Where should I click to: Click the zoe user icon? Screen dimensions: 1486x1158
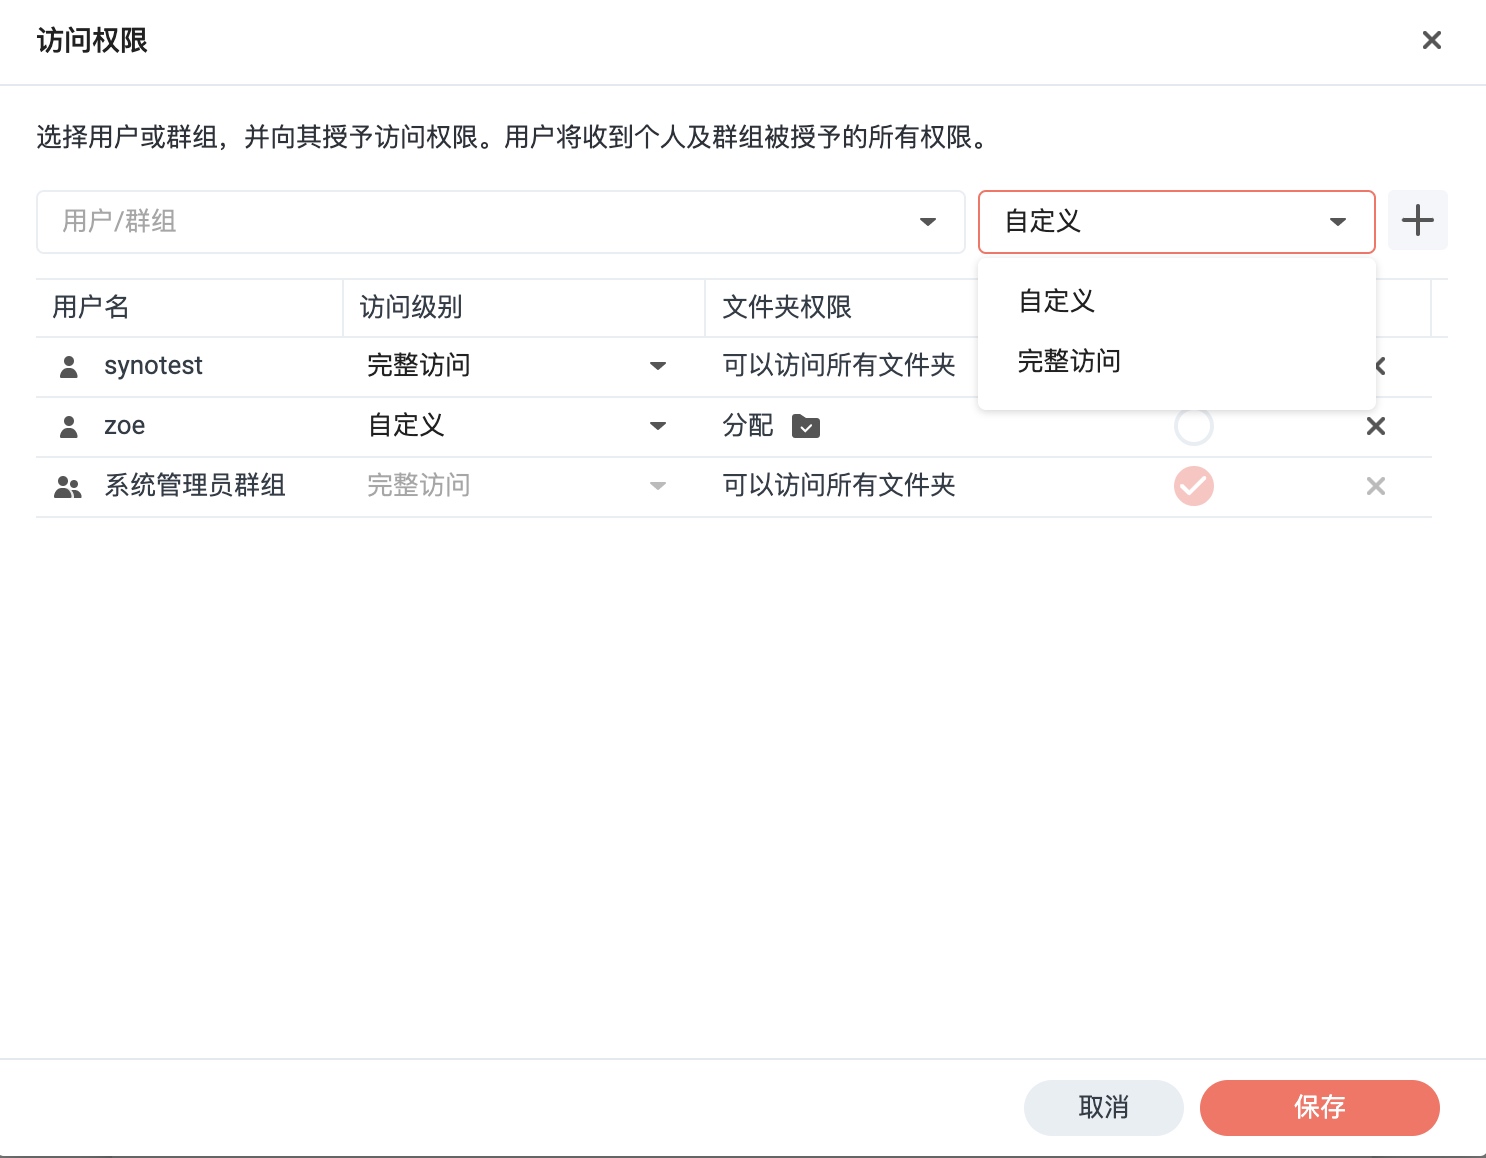tap(69, 427)
